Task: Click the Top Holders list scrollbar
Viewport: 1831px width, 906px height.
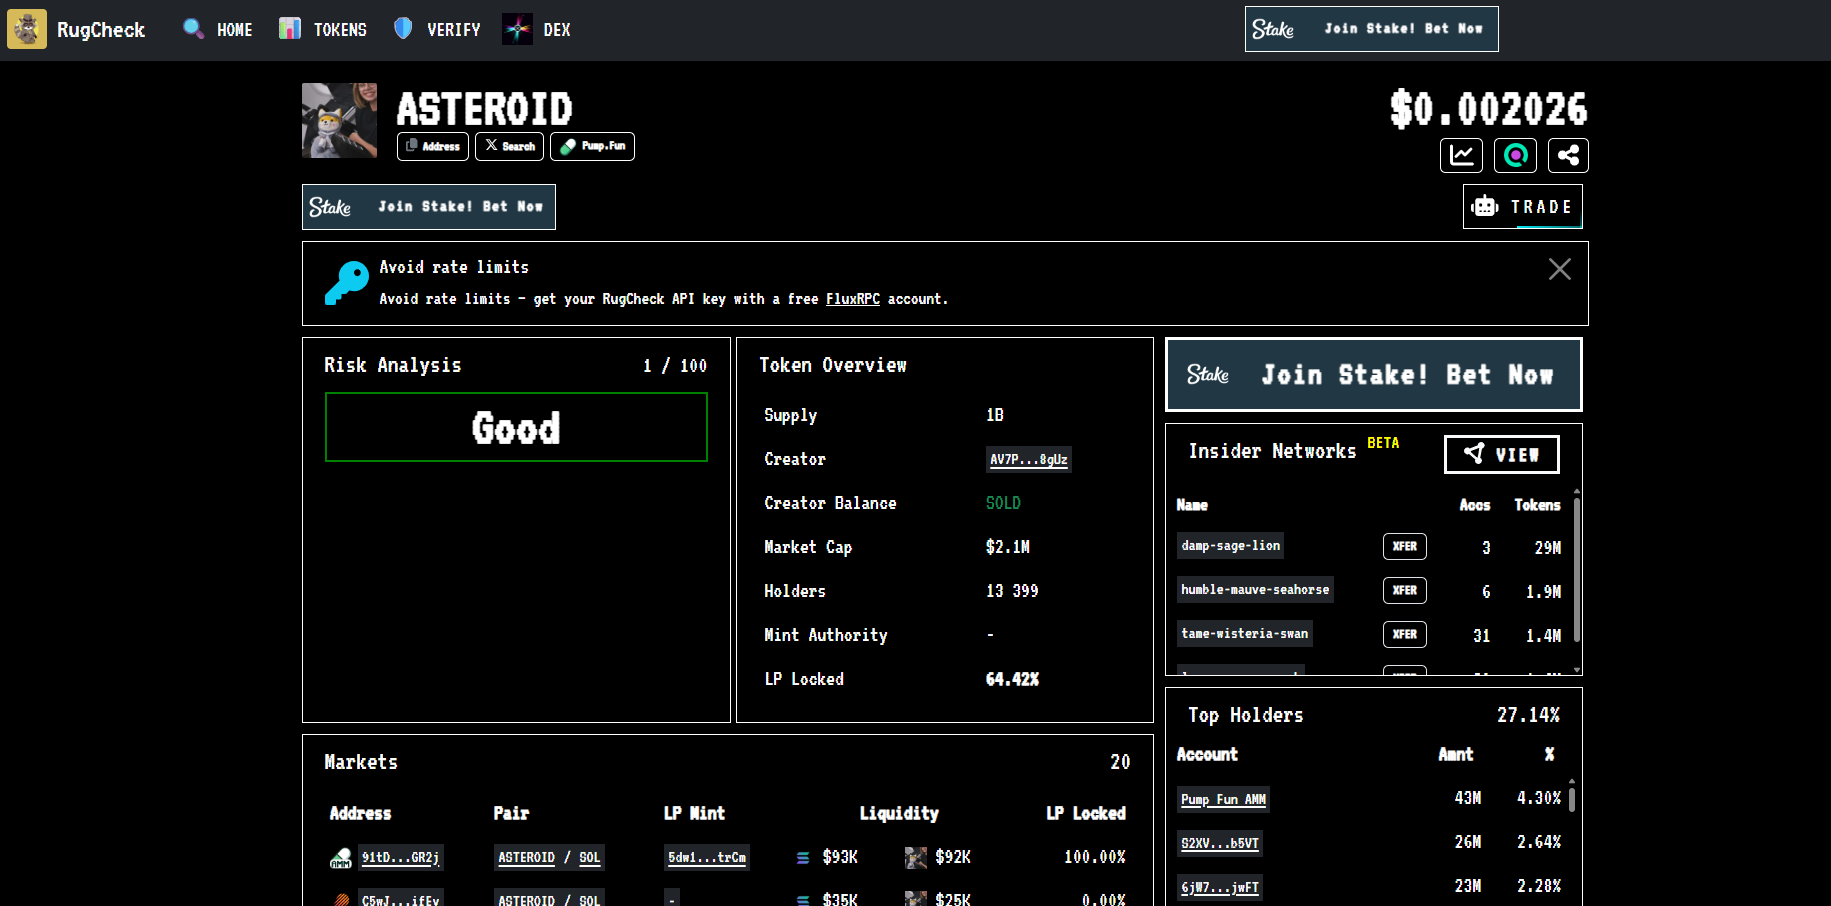Action: pos(1572,800)
